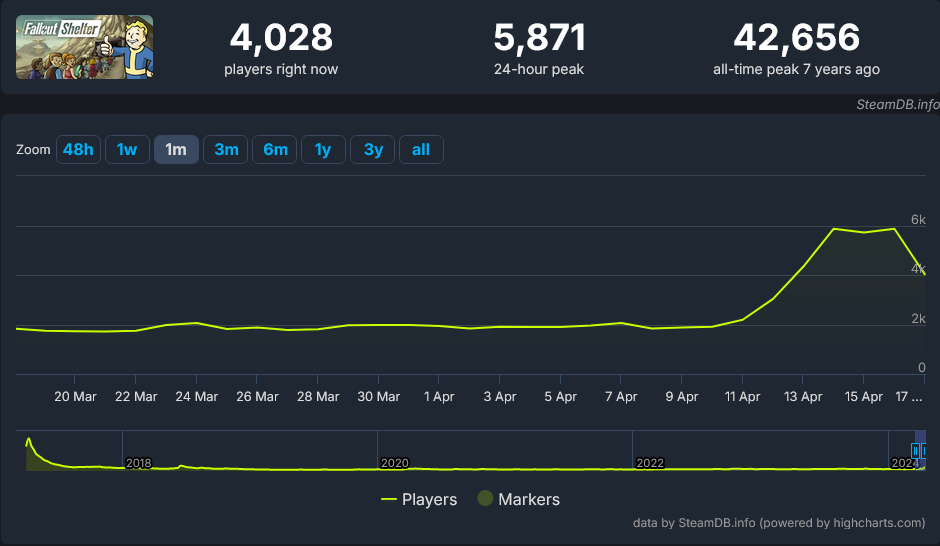Toggle the Markers label in legend

click(x=528, y=499)
